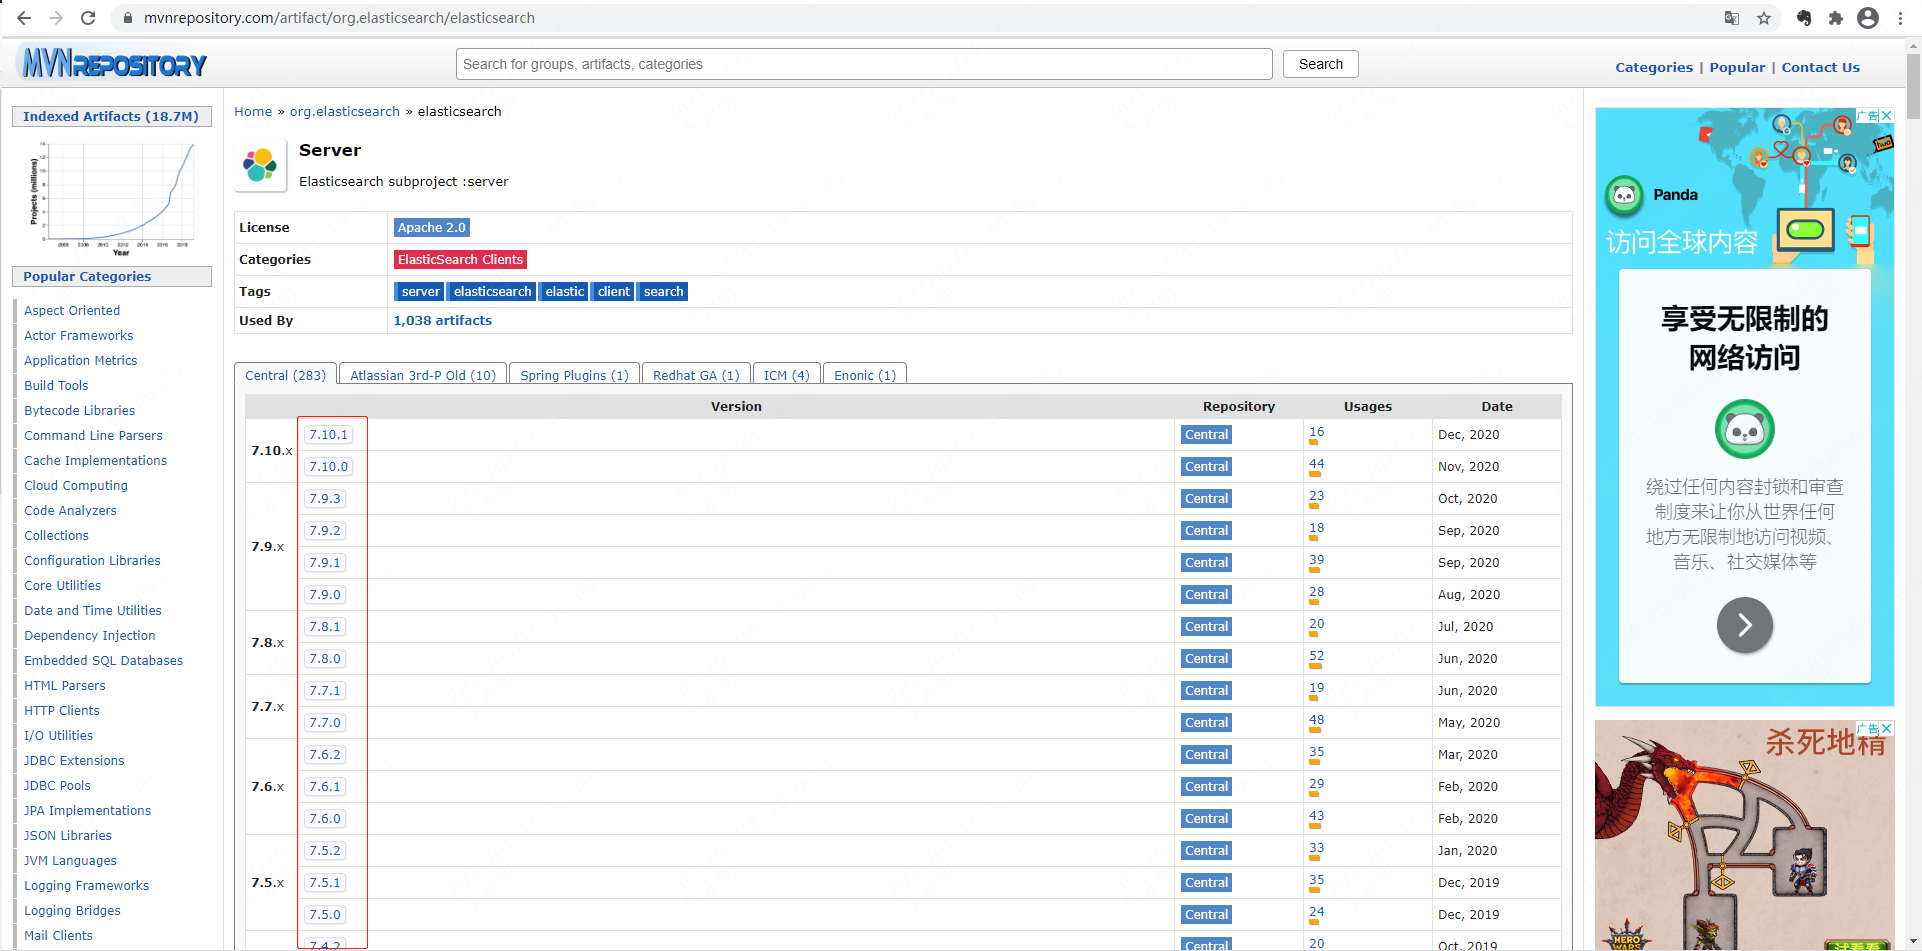
Task: Close the Hero Wars ad
Action: [x=1887, y=728]
